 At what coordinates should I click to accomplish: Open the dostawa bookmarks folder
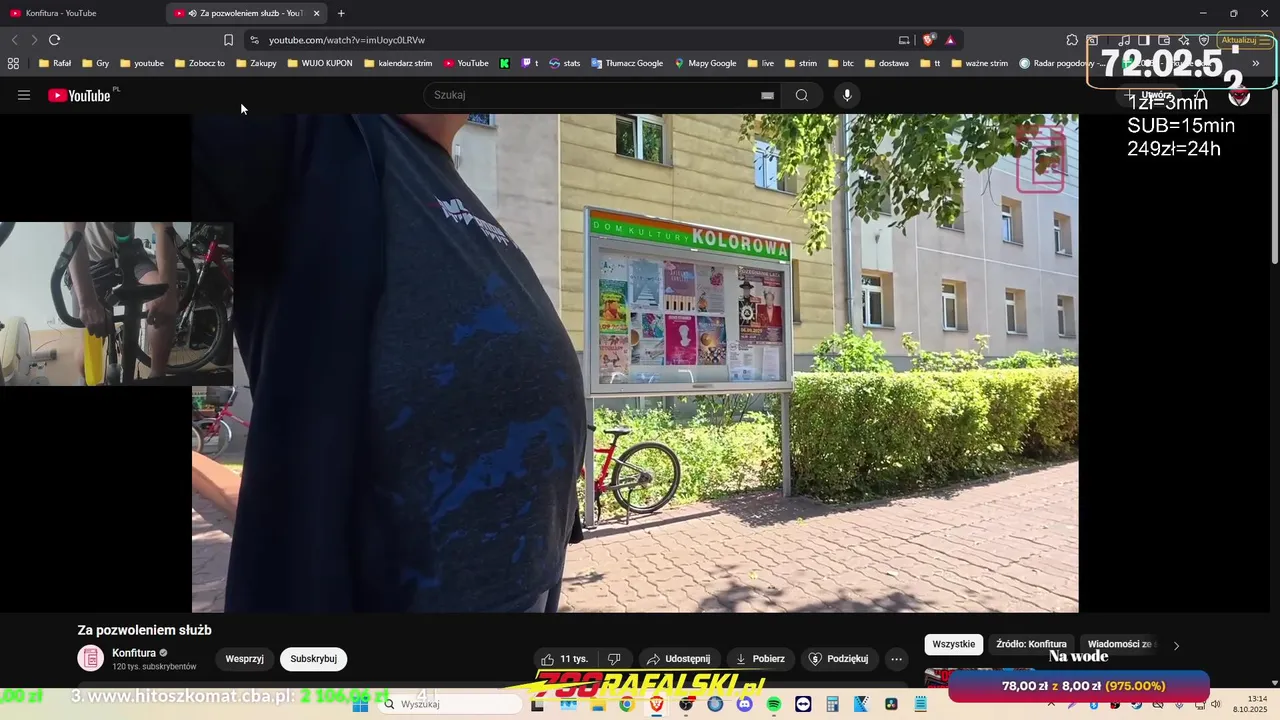[886, 63]
